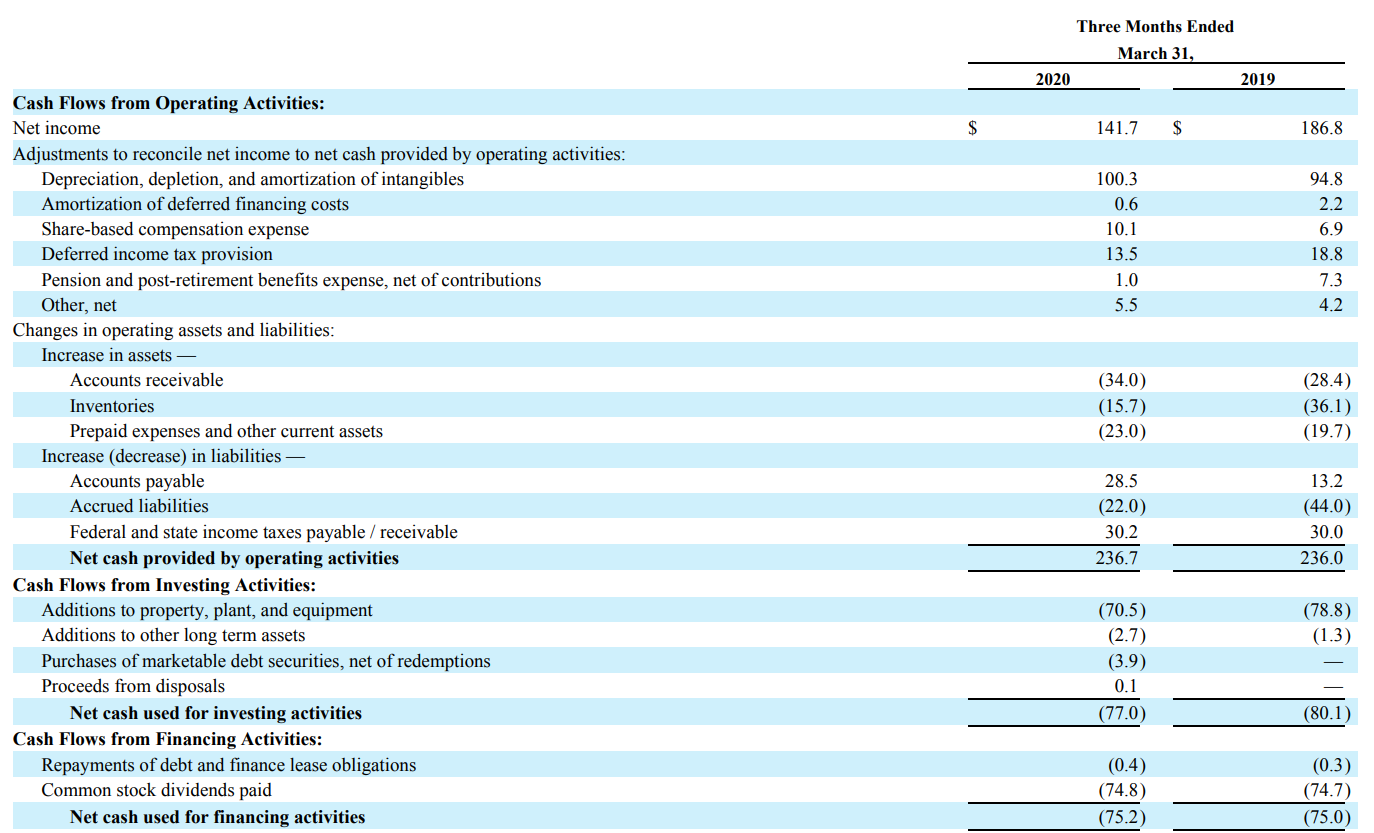Click 'Proceeds from disposals' row label

(x=133, y=686)
